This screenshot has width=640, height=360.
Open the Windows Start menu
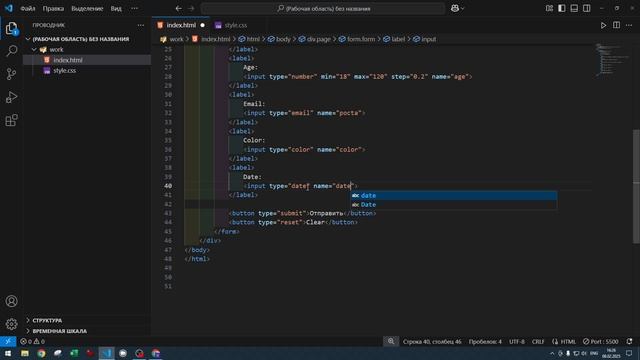tap(8, 353)
